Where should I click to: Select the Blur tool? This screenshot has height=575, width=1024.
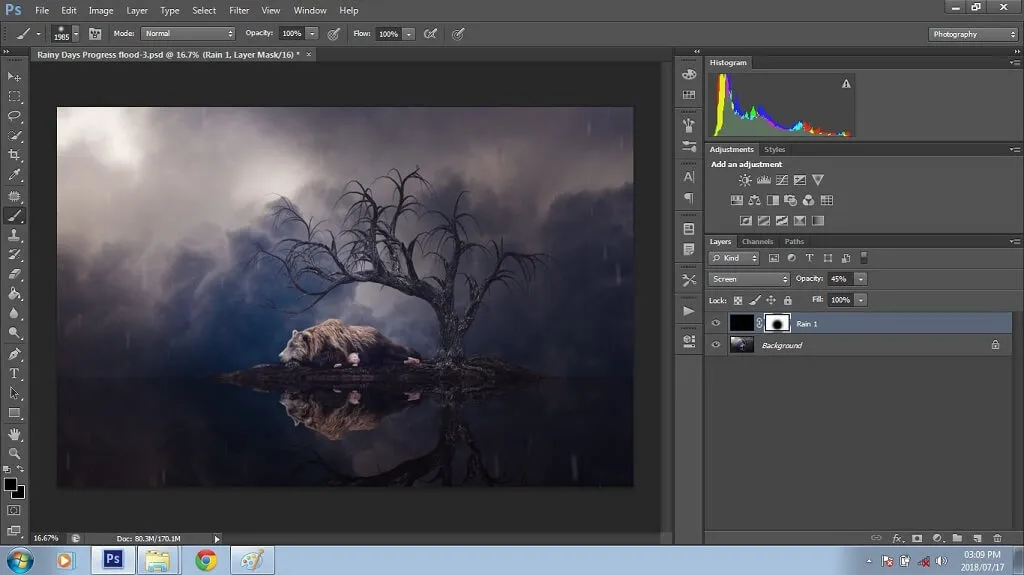click(14, 314)
